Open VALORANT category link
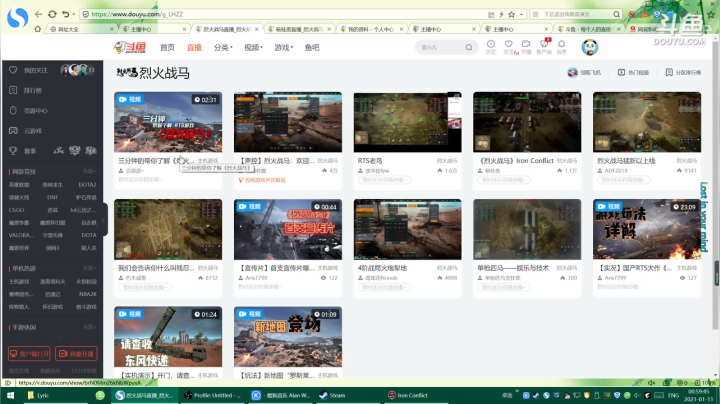The image size is (720, 404). (x=21, y=235)
